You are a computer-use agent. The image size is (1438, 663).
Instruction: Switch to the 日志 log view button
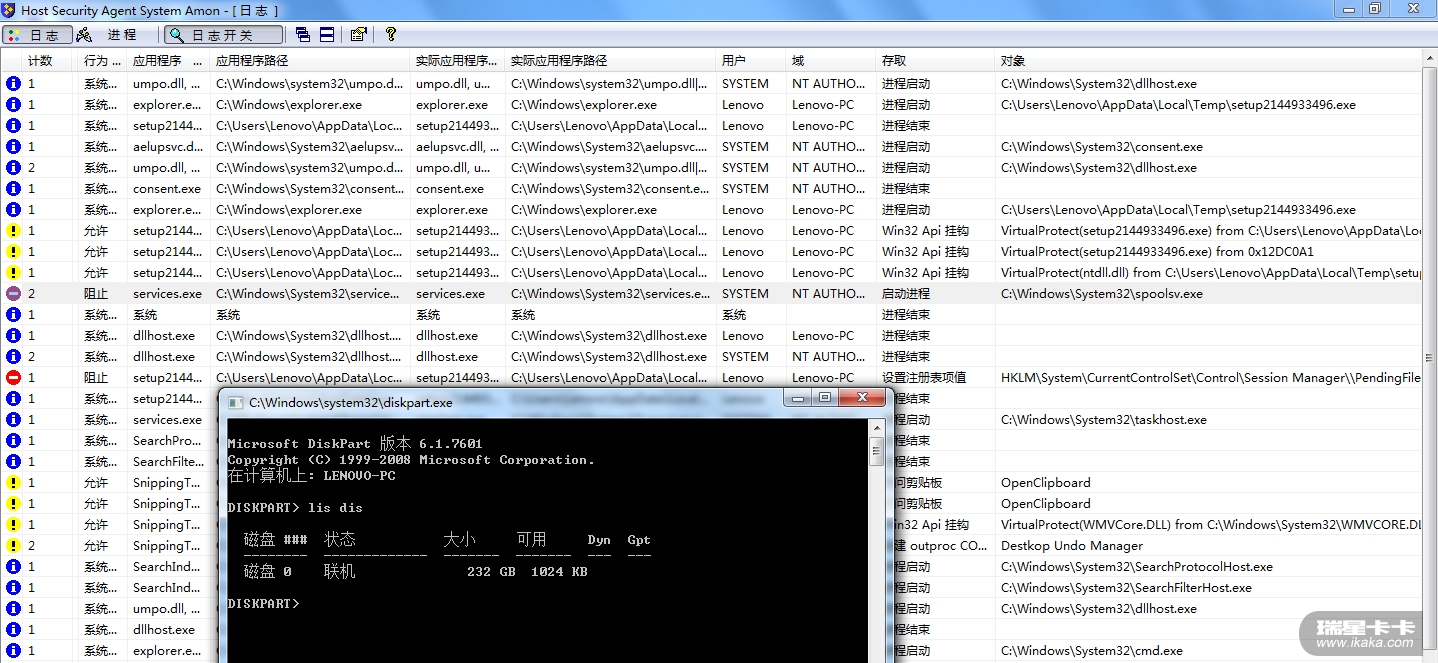37,34
